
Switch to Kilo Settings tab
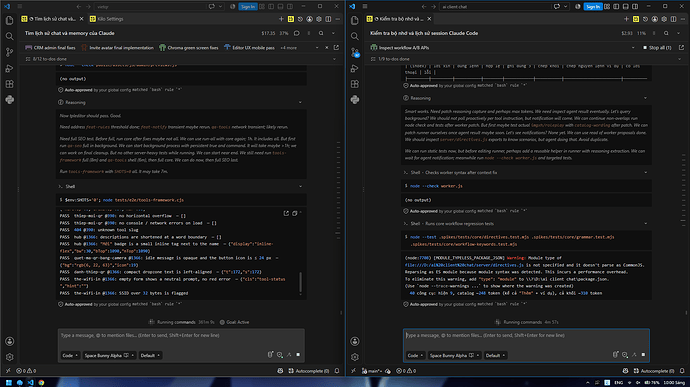click(x=106, y=19)
